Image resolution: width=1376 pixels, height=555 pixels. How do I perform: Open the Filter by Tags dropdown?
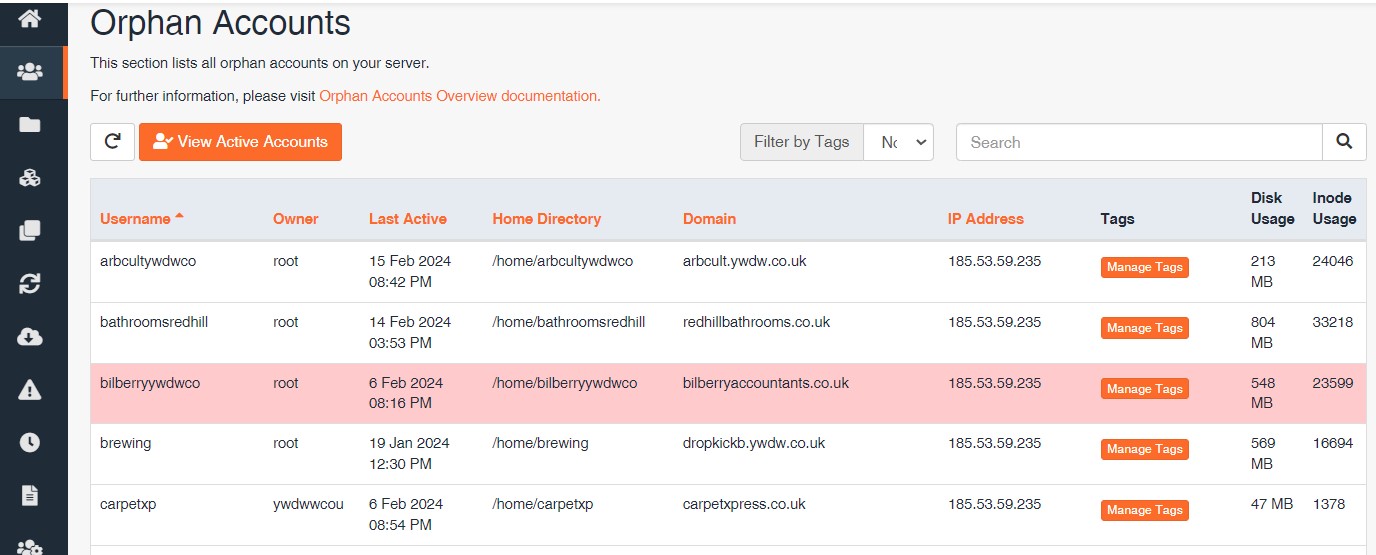tap(898, 142)
